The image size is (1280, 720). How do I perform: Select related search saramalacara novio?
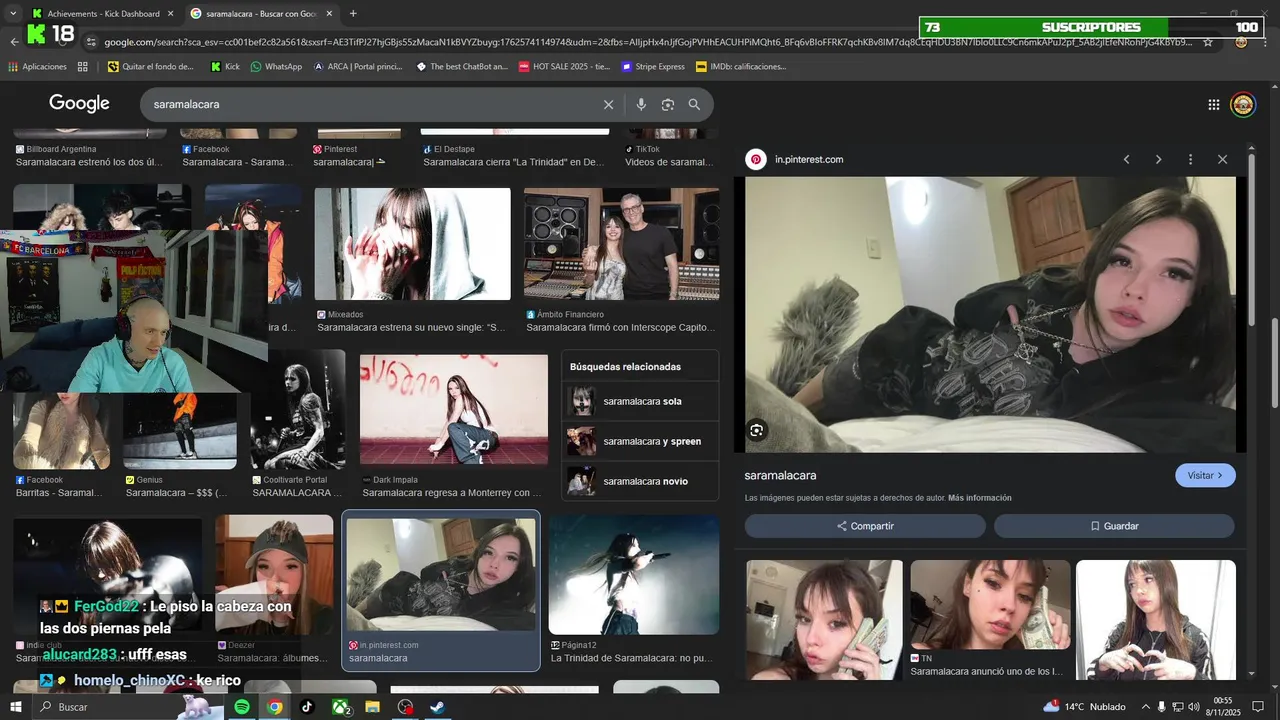pos(640,481)
